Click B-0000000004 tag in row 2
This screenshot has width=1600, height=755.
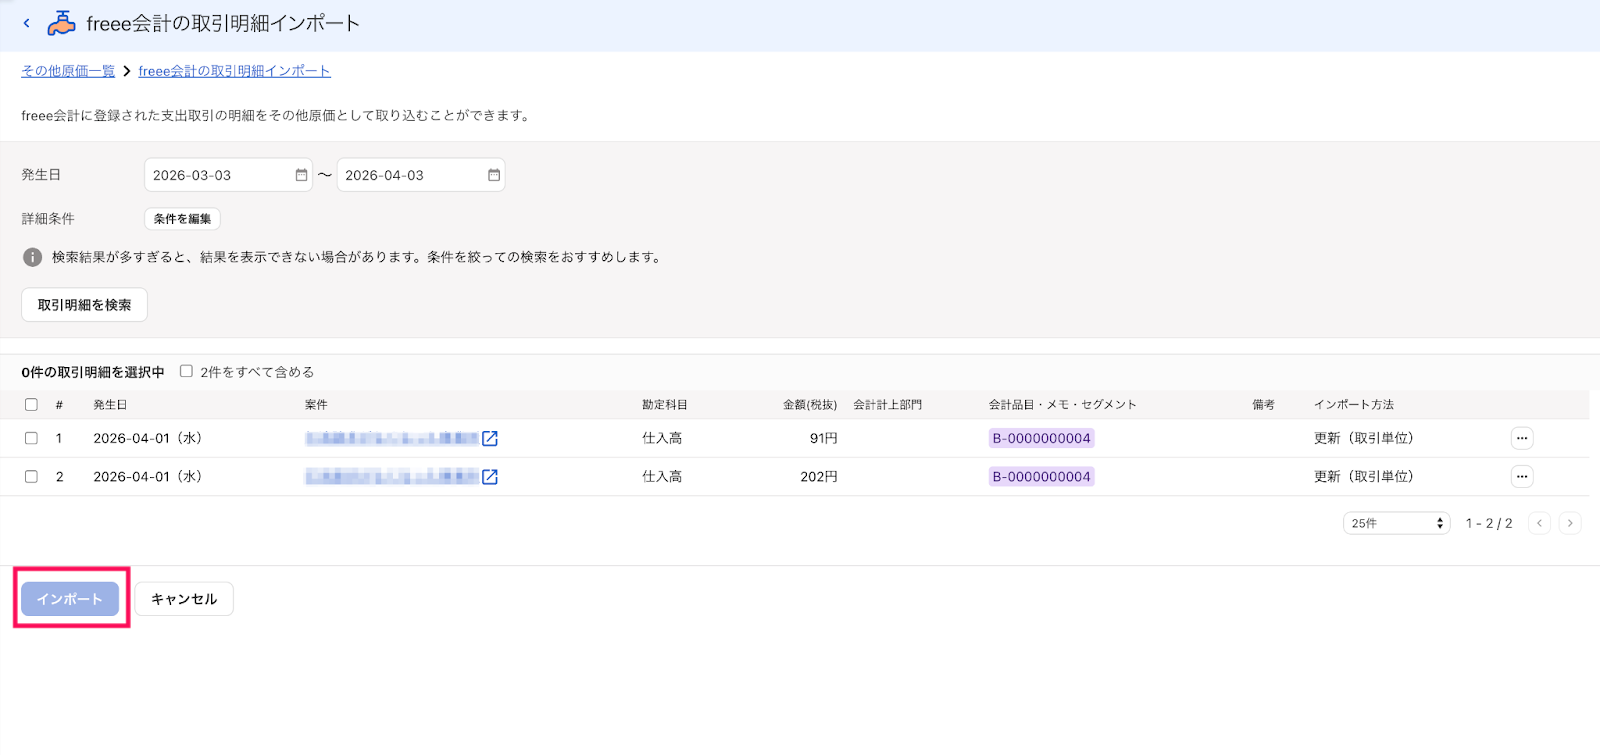[x=1041, y=477]
